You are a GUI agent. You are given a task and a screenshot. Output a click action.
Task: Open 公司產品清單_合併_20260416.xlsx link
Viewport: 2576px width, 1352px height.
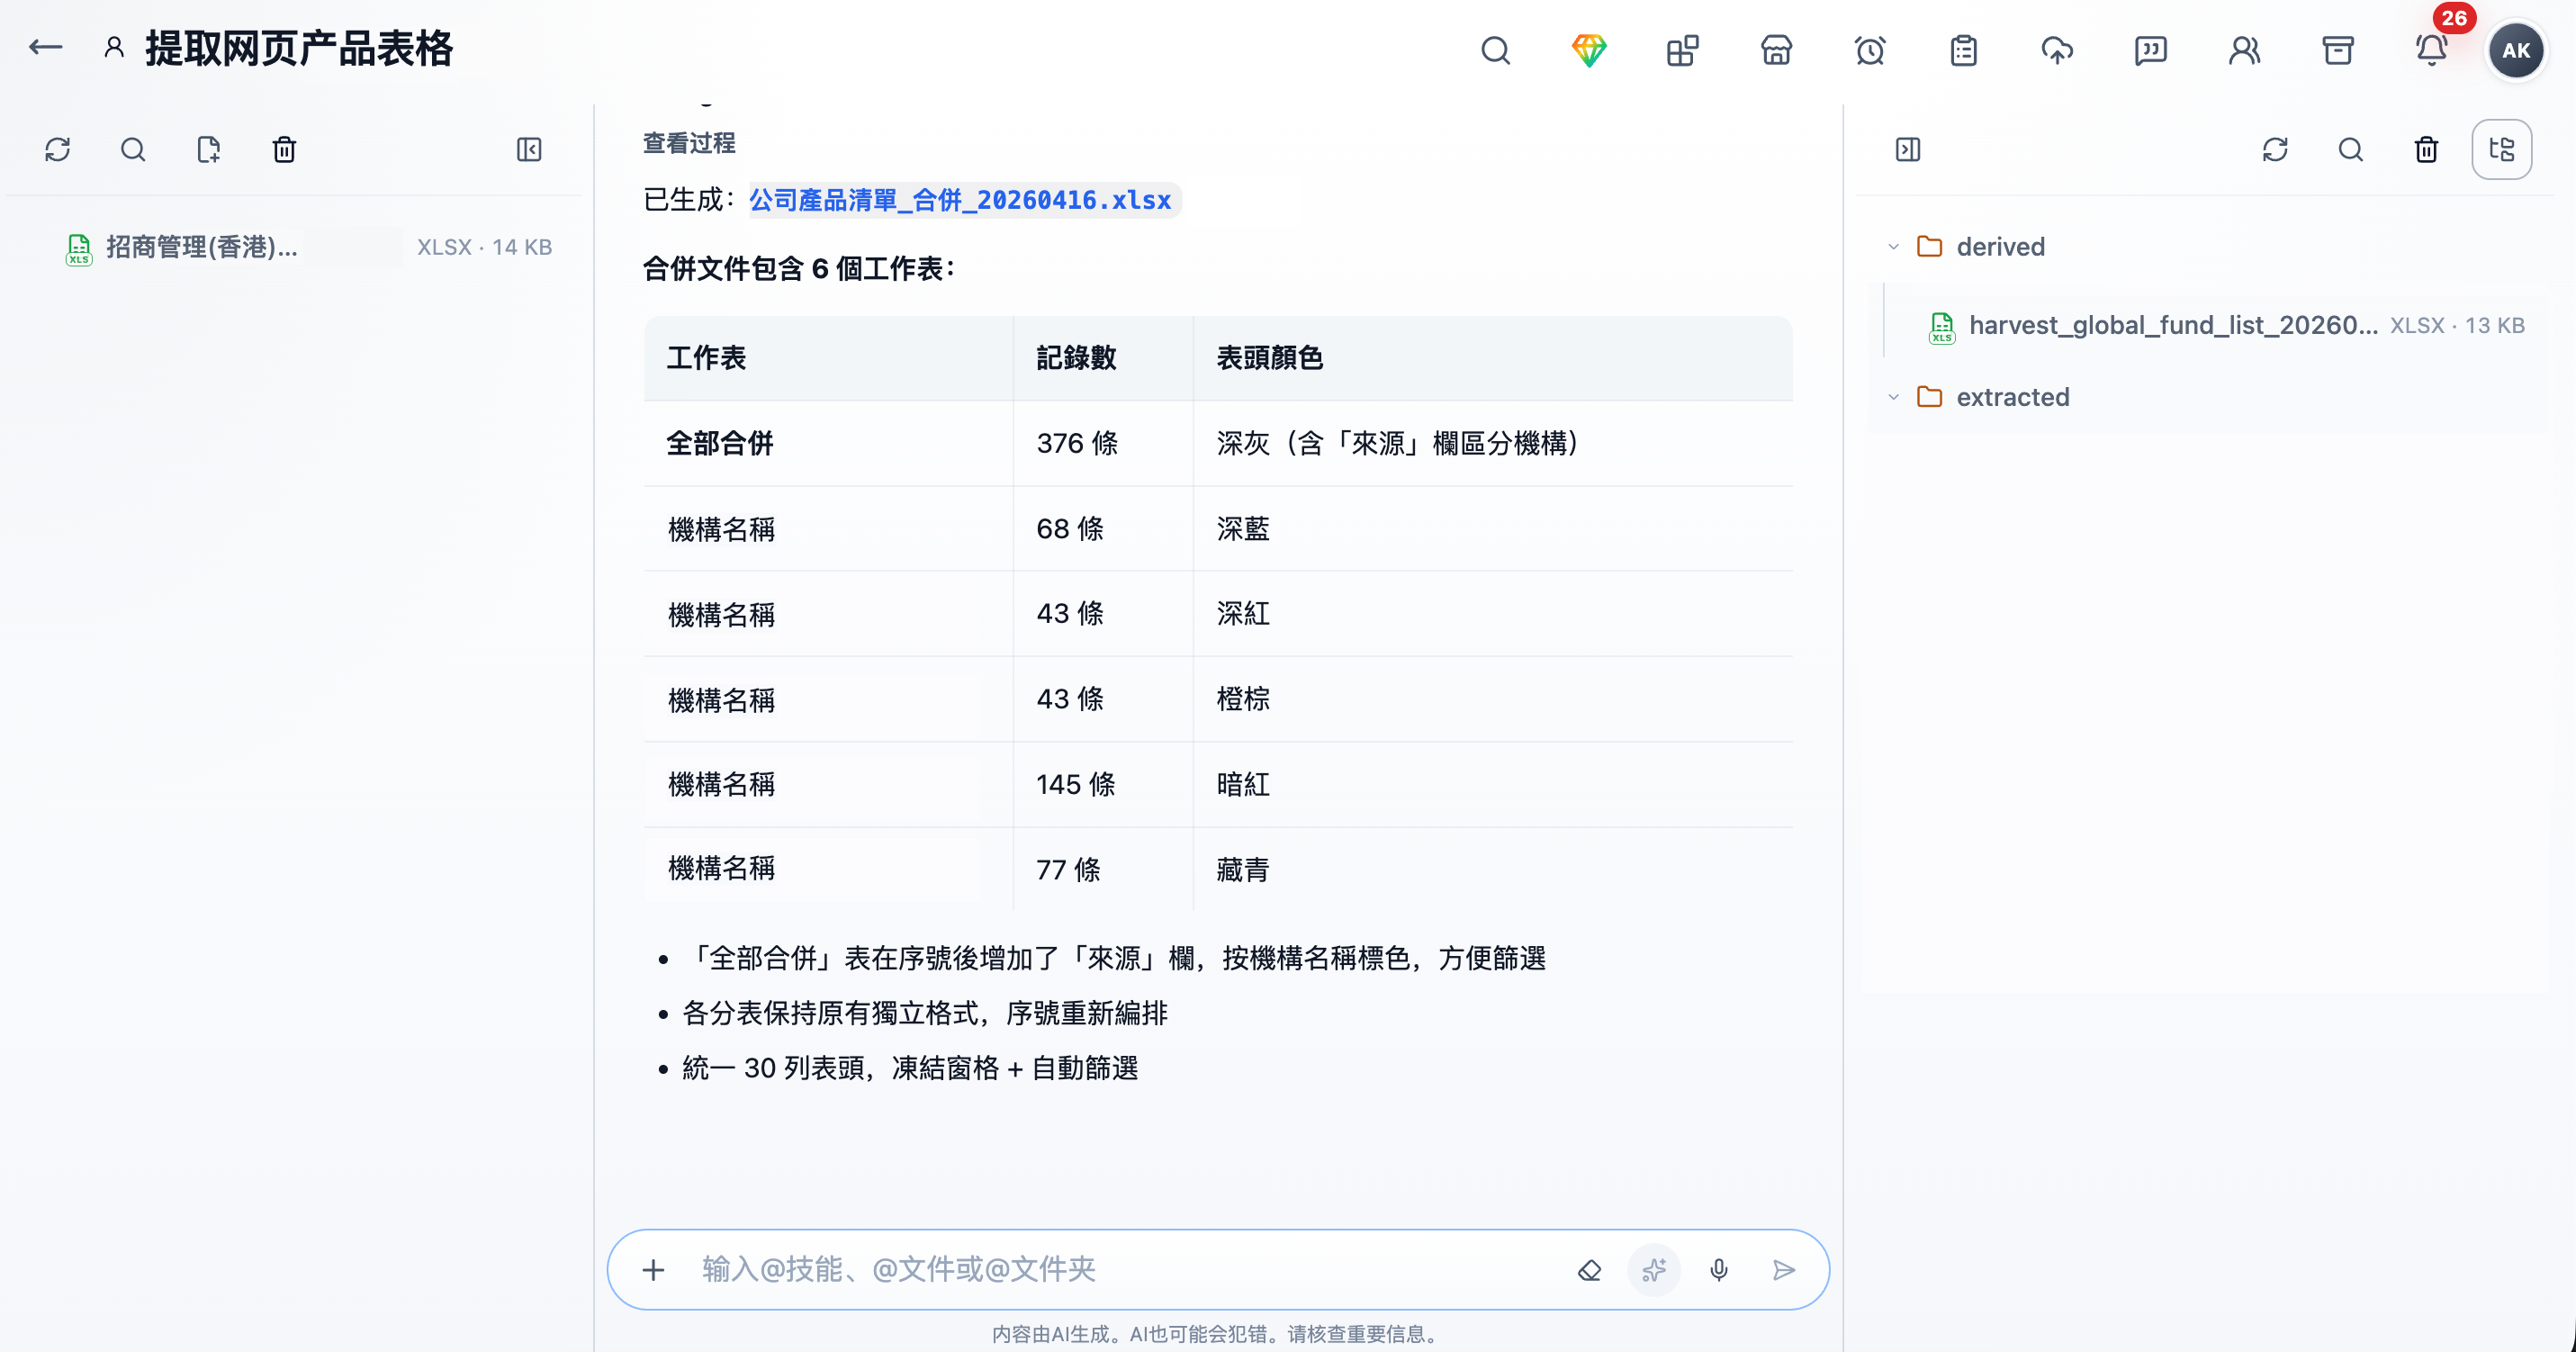coord(960,200)
